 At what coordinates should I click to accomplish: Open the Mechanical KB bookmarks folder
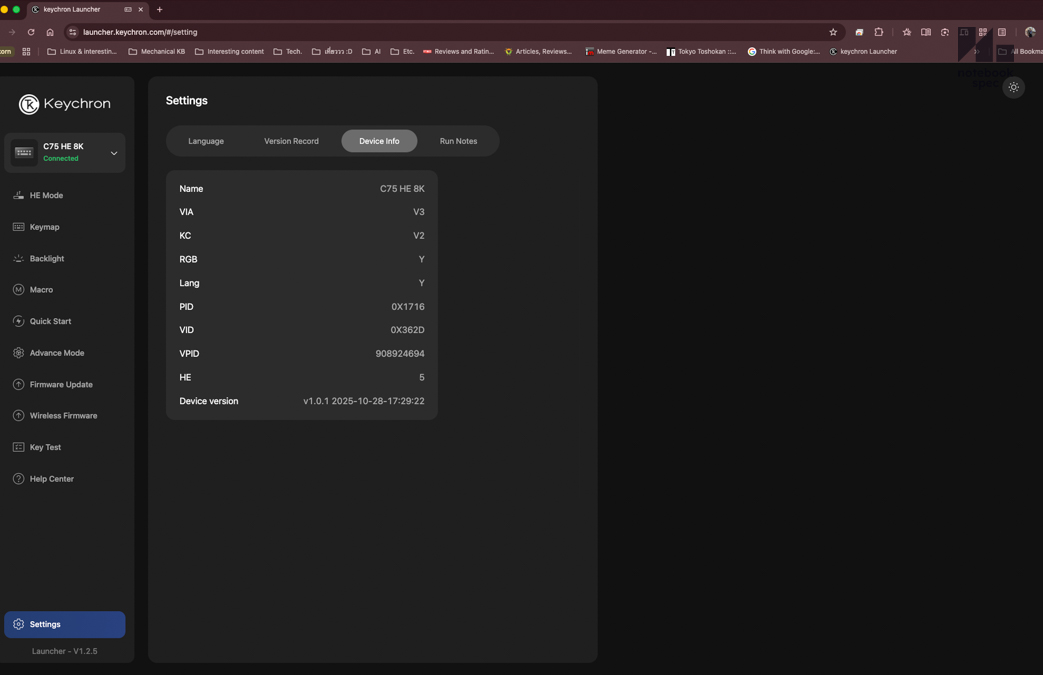pyautogui.click(x=157, y=52)
